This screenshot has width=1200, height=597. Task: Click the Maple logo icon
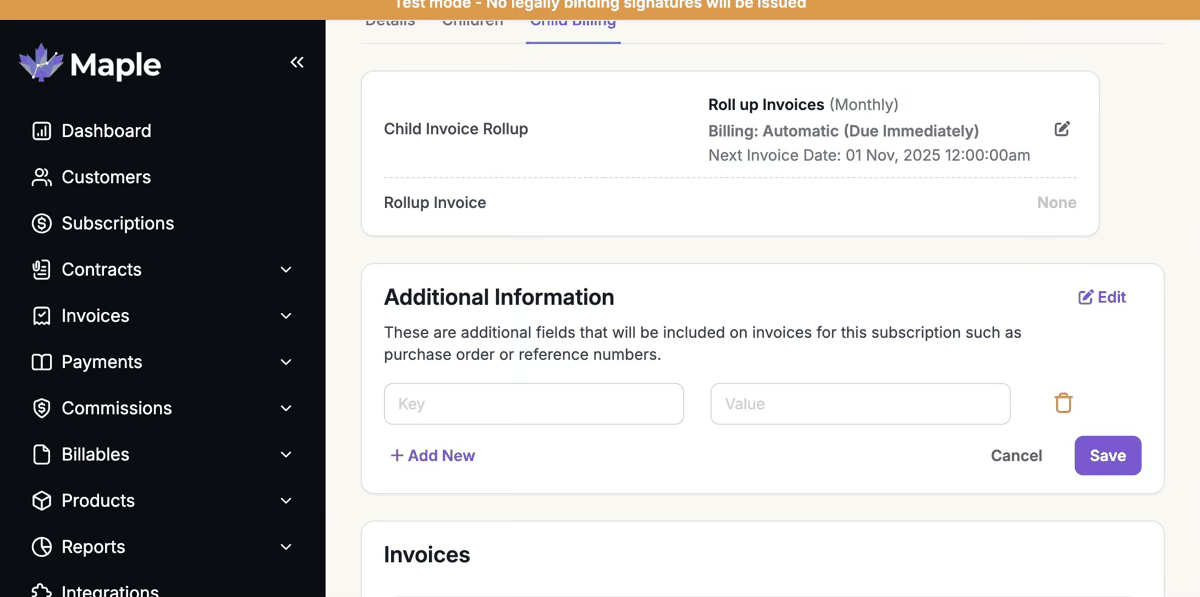41,63
